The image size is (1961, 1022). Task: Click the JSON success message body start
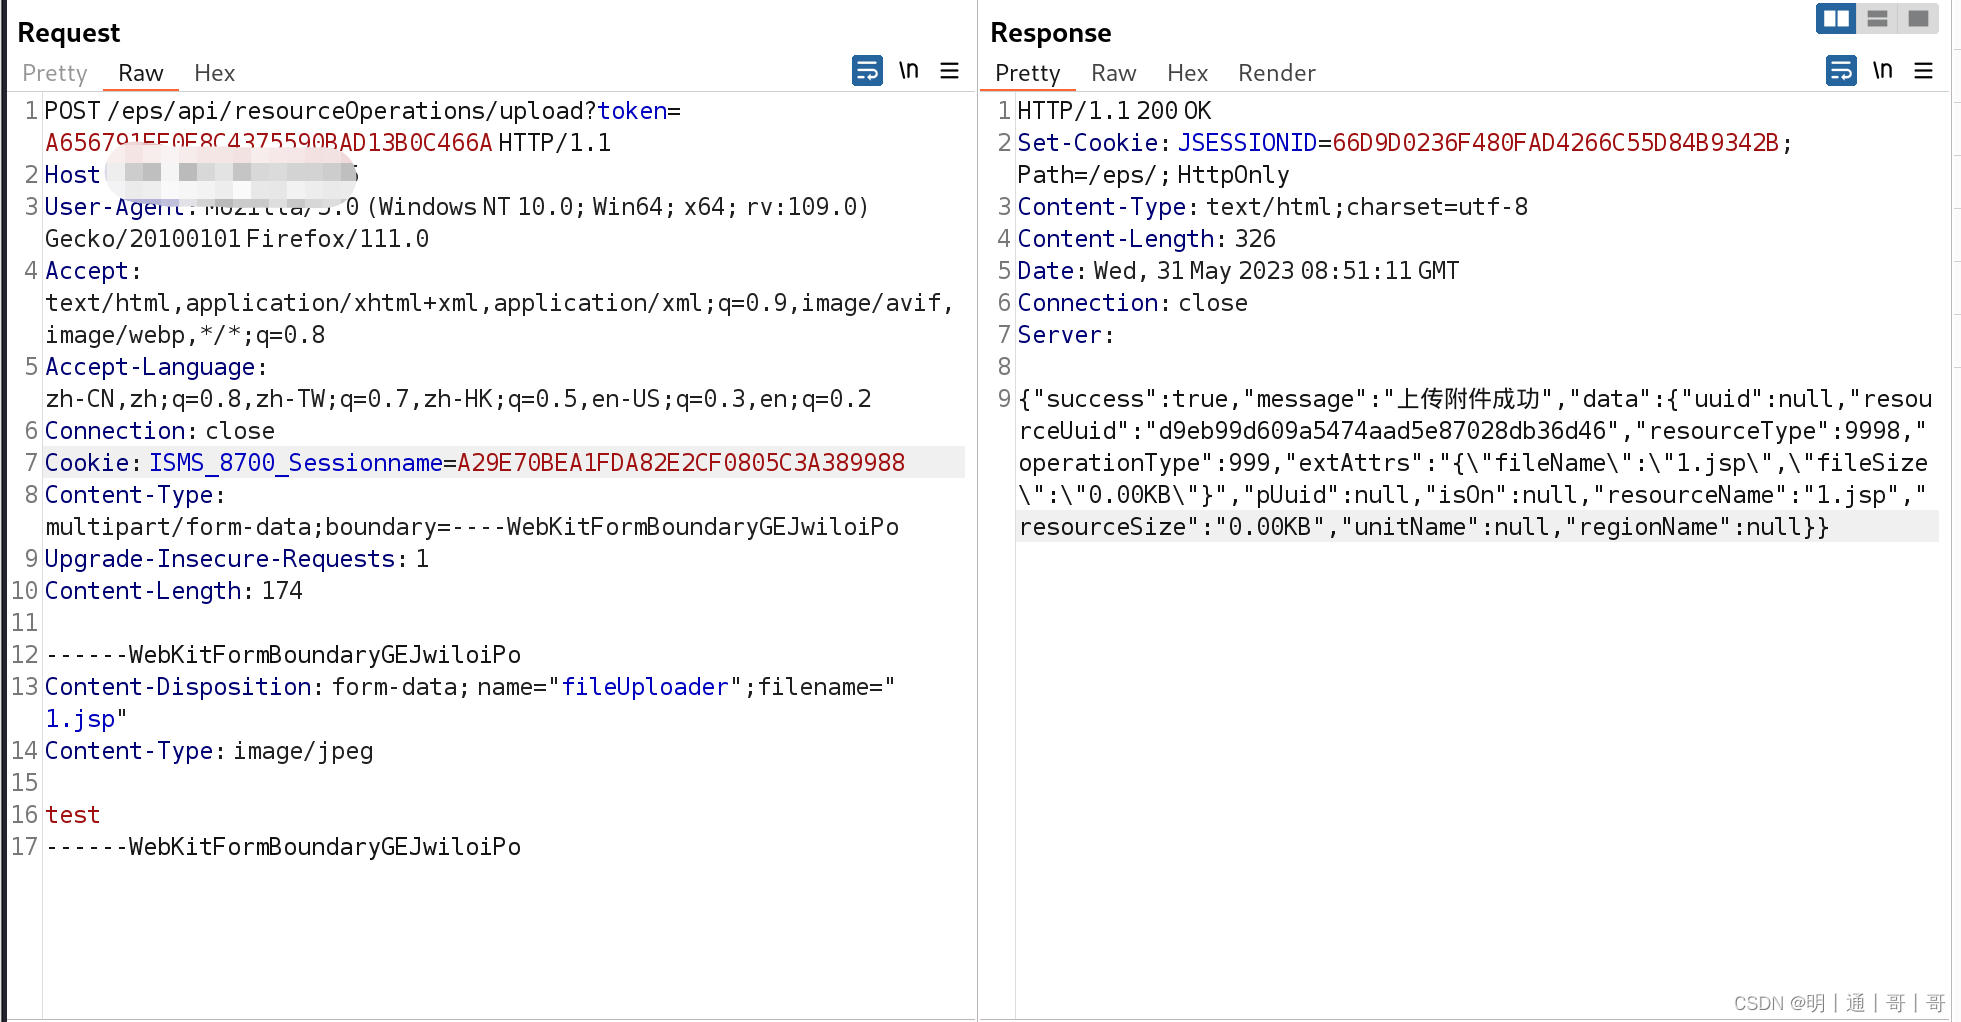1475,399
